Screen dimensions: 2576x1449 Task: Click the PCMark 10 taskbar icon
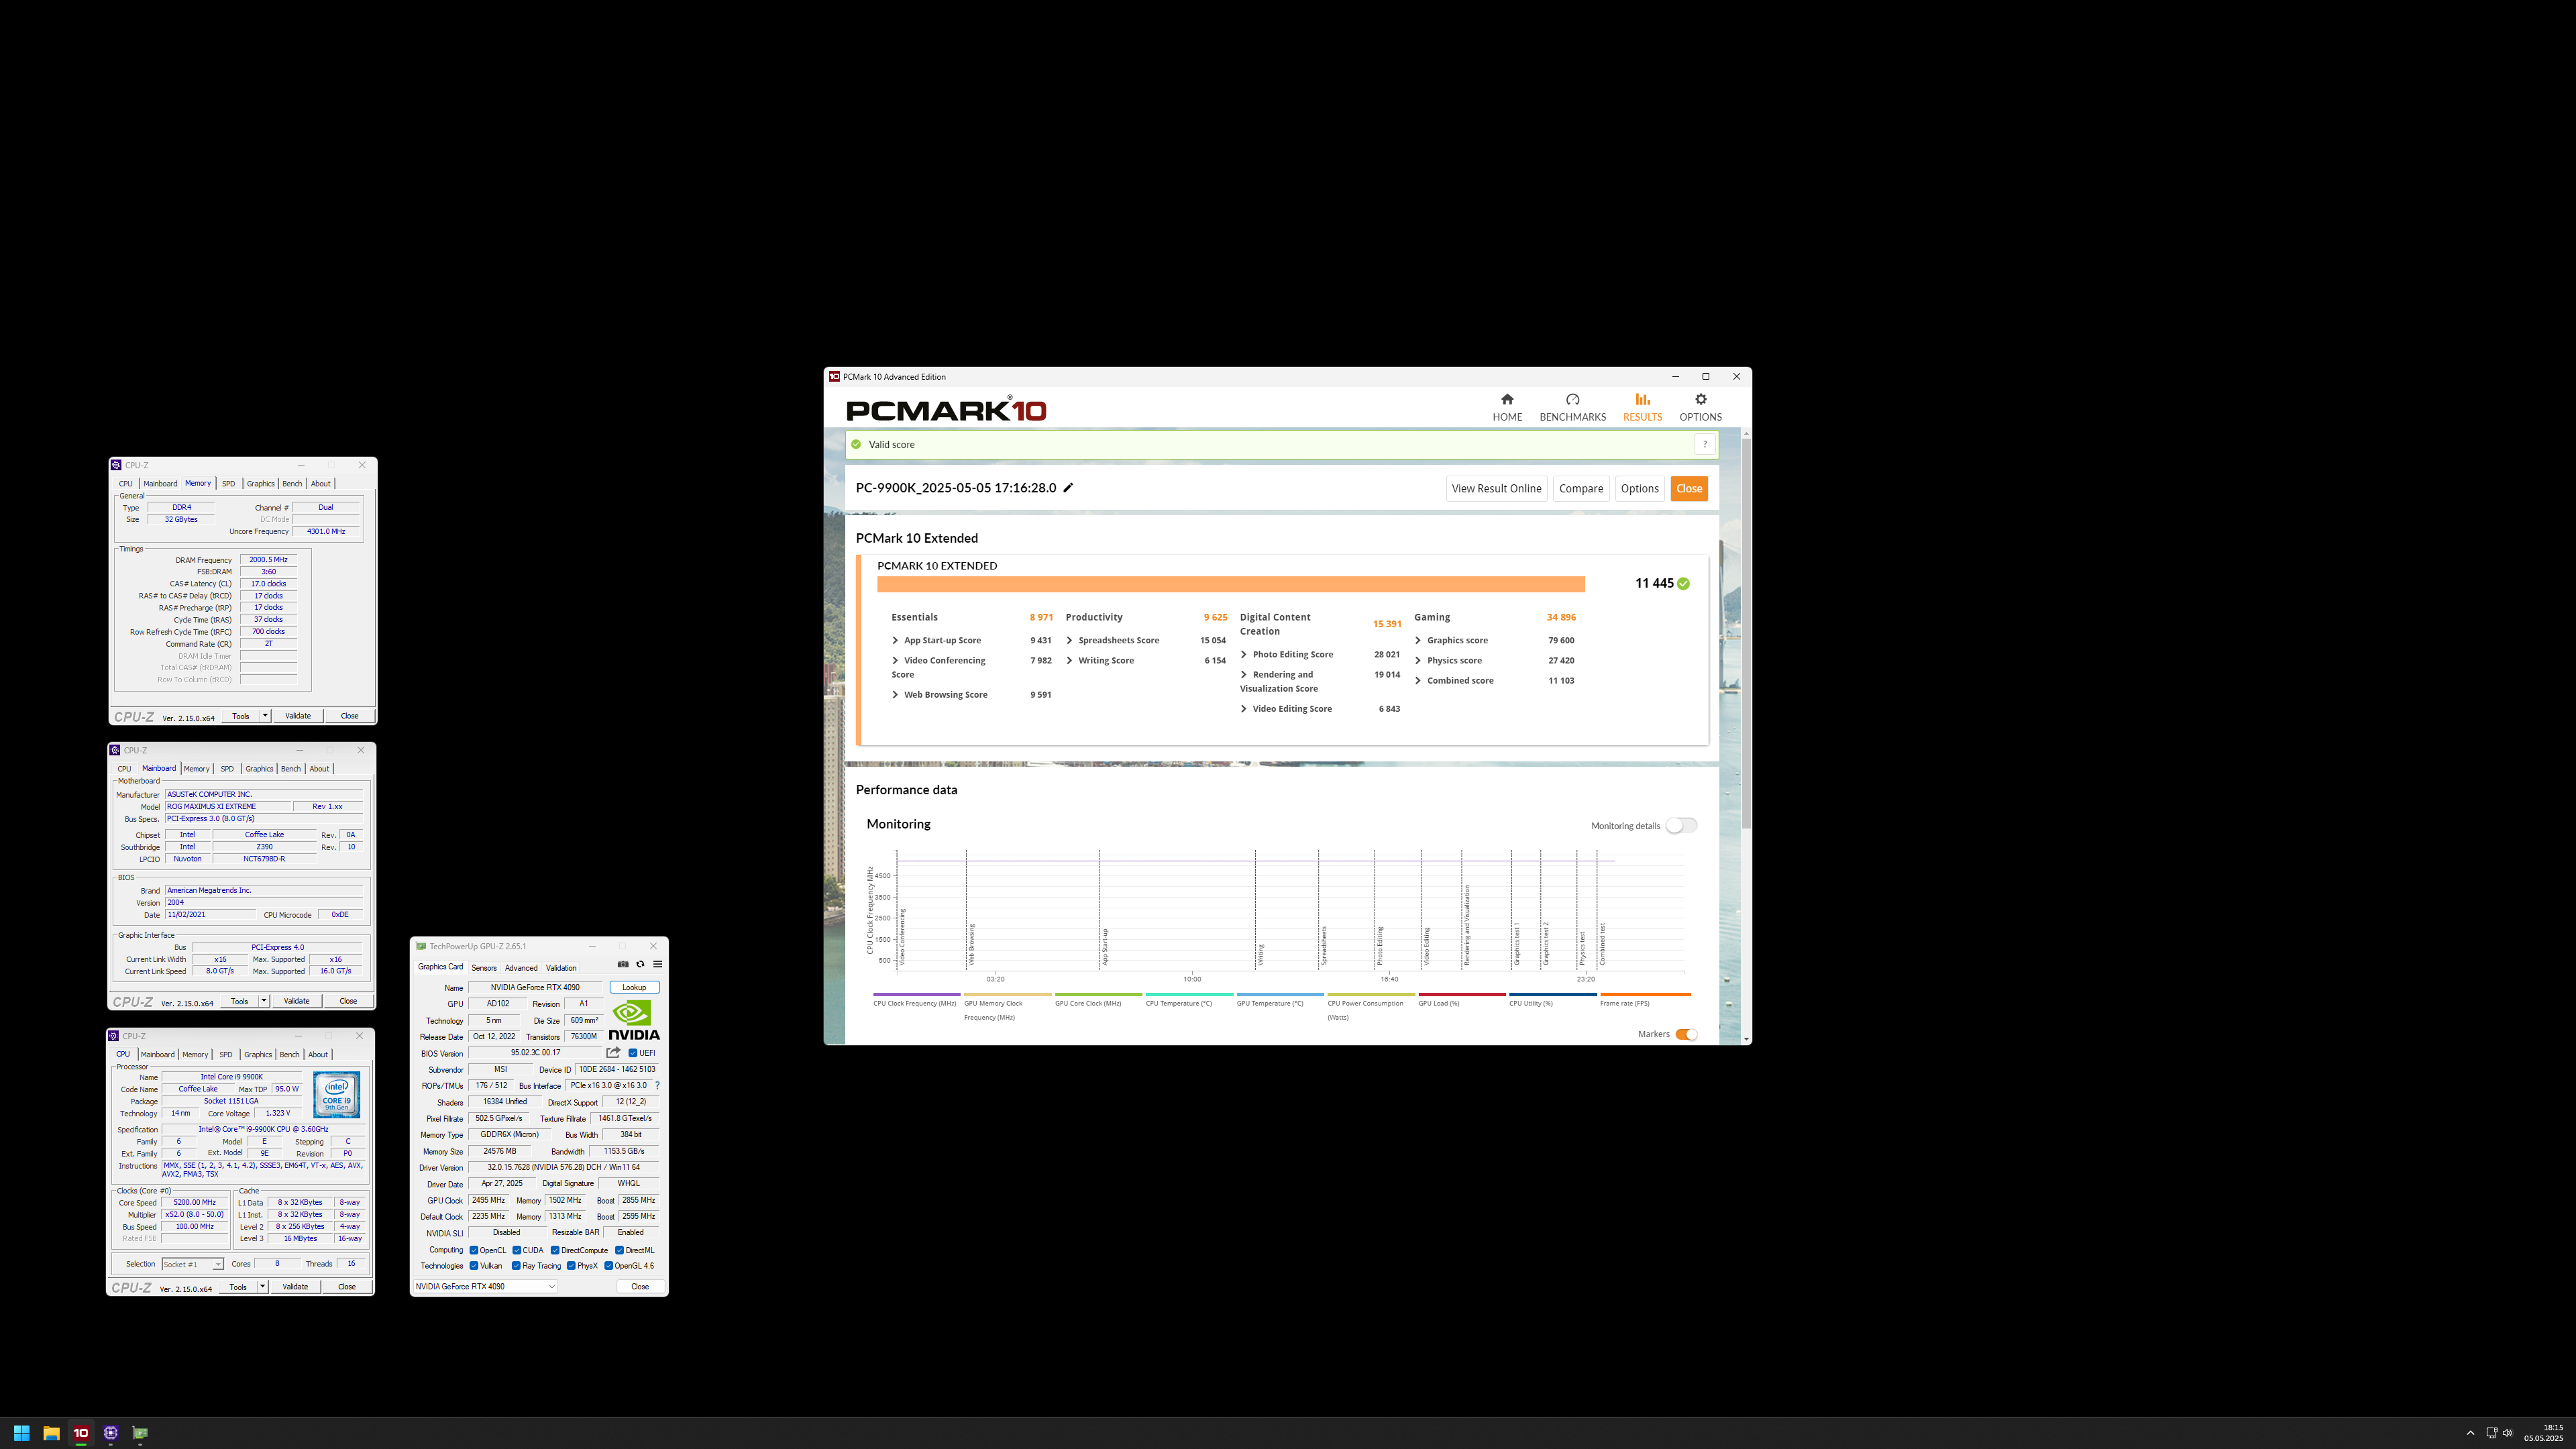pyautogui.click(x=81, y=1433)
